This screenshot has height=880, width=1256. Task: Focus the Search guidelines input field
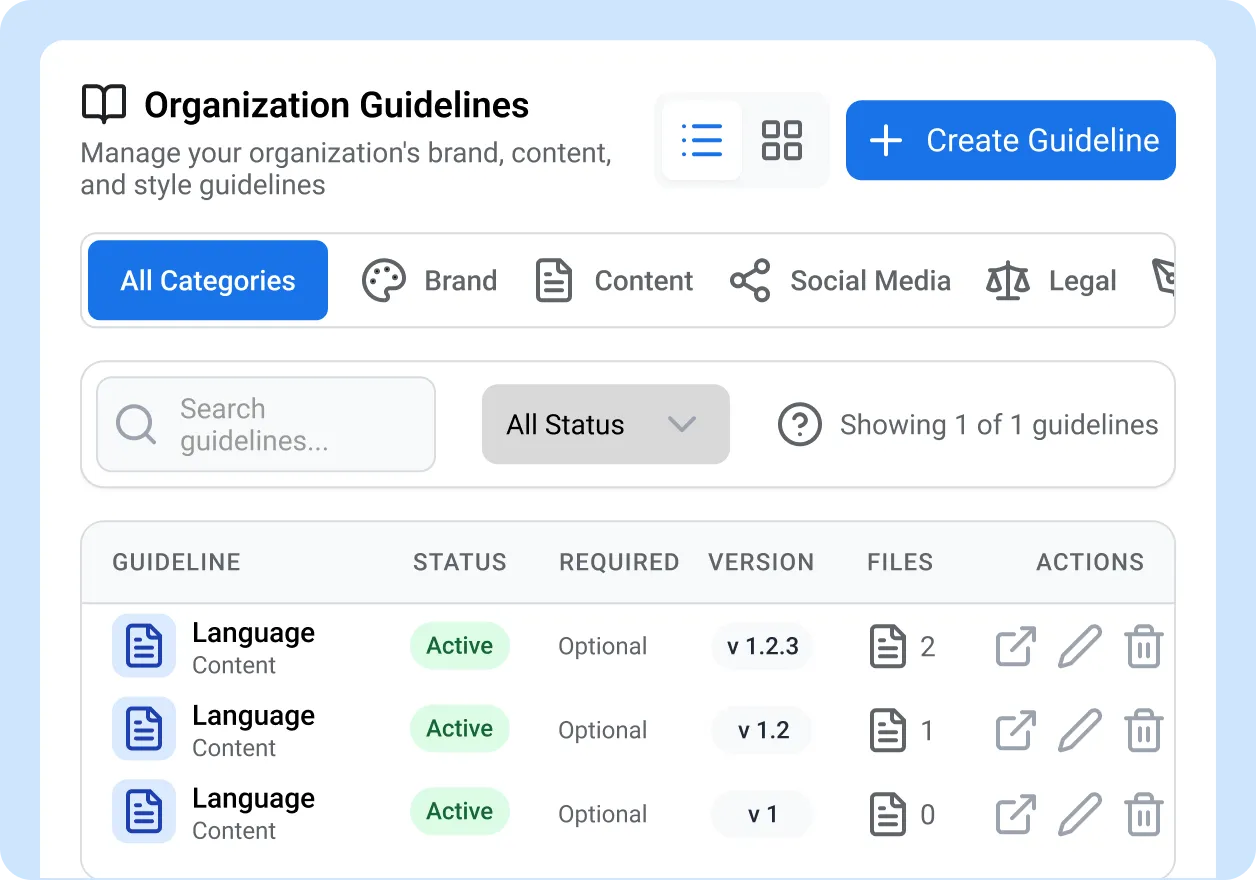coord(266,424)
